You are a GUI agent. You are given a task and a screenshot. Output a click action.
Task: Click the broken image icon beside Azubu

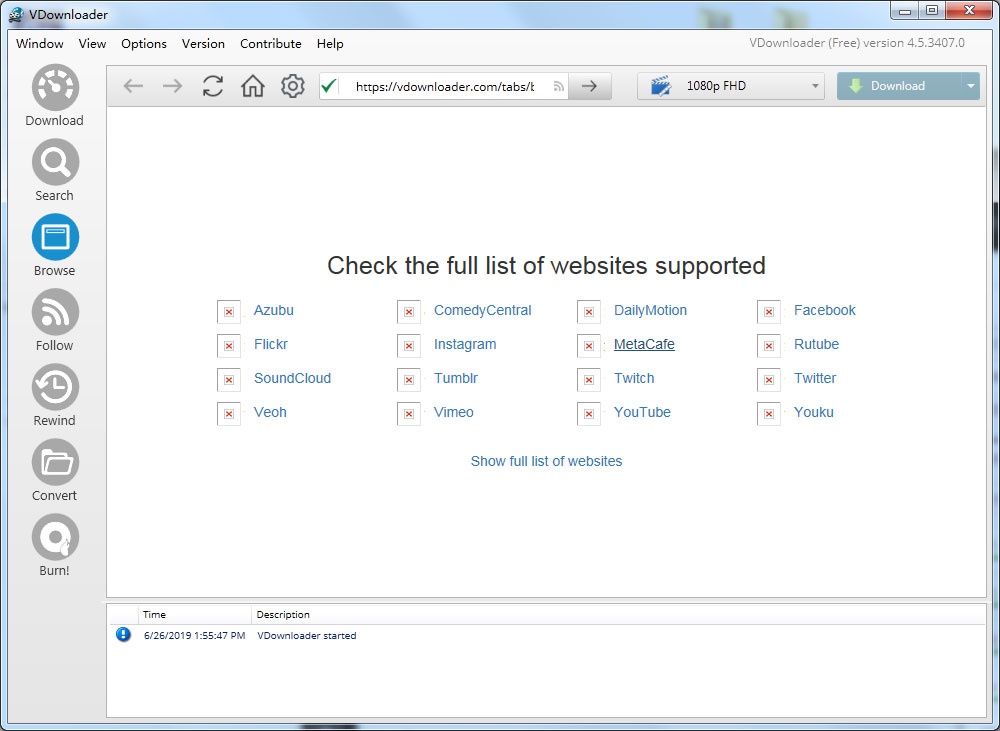click(x=229, y=312)
